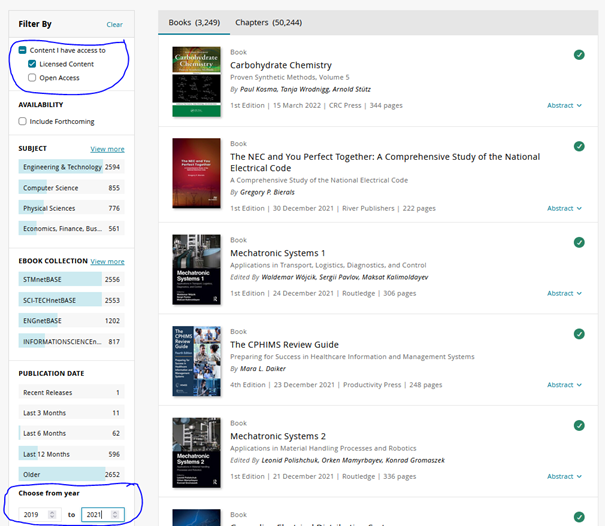605x526 pixels.
Task: Click end year 2021 stepper arrows
Action: (115, 514)
